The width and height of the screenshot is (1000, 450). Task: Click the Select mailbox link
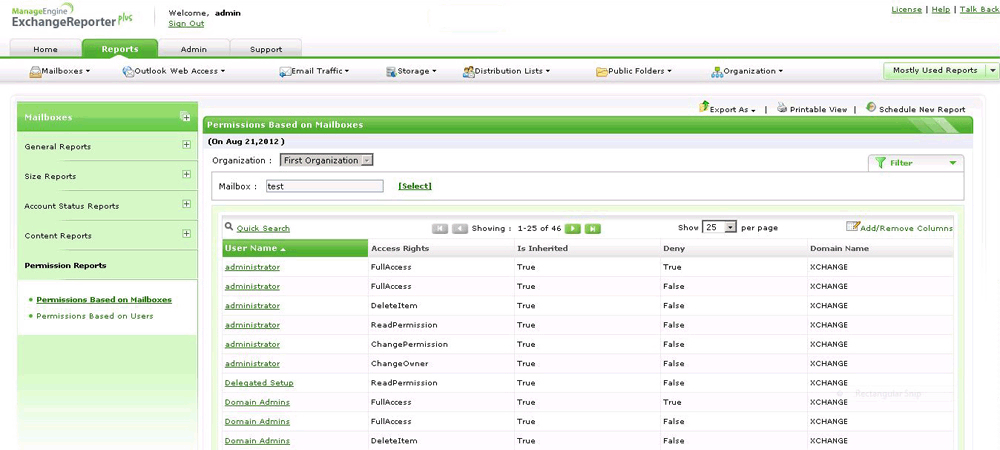tap(415, 186)
